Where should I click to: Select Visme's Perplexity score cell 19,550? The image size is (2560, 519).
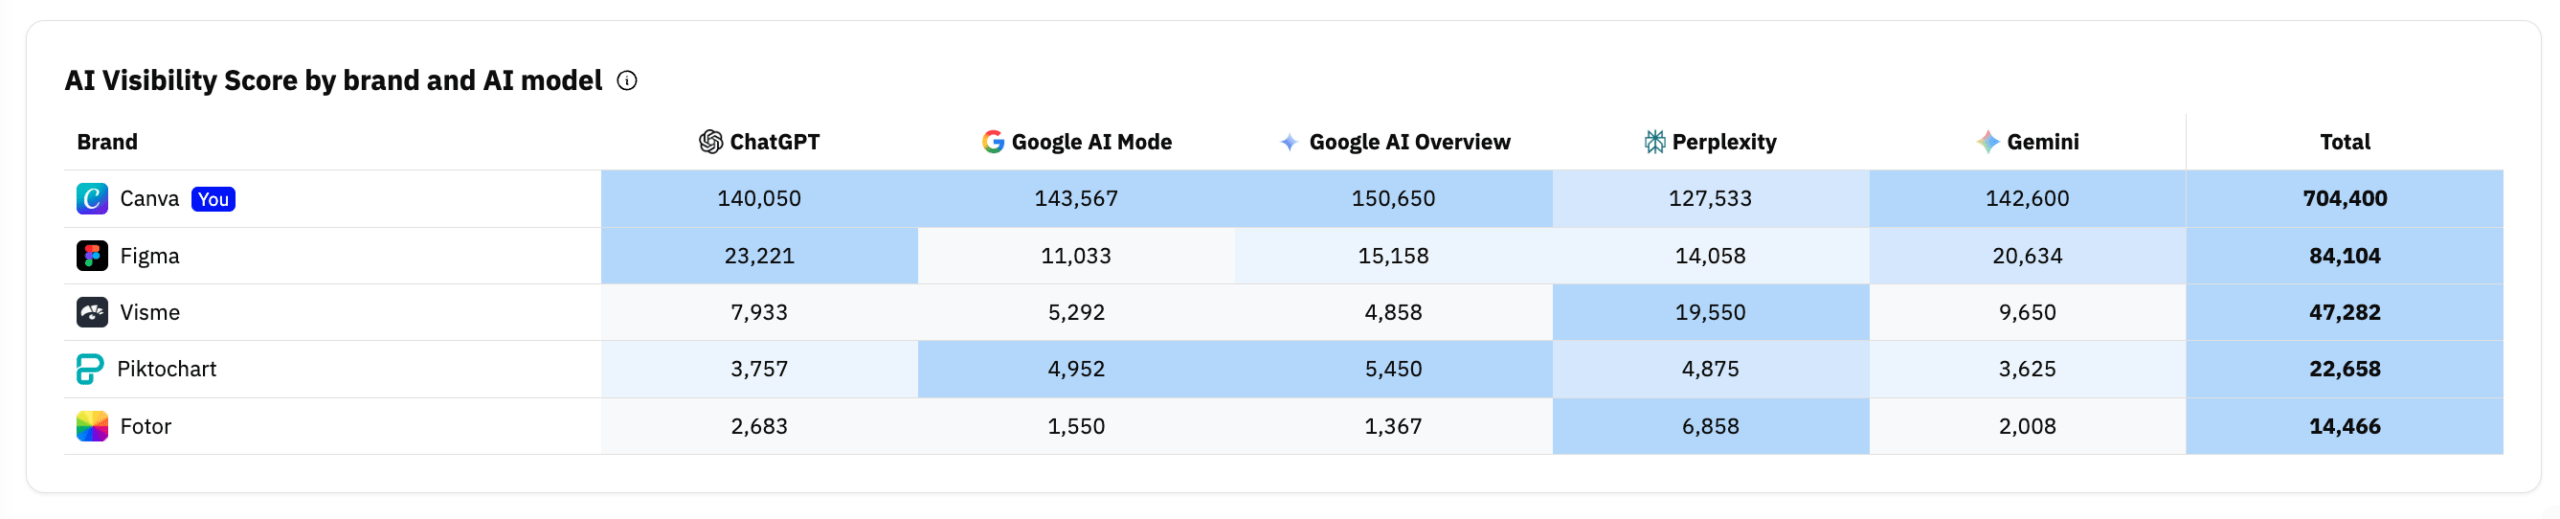[x=1710, y=312]
